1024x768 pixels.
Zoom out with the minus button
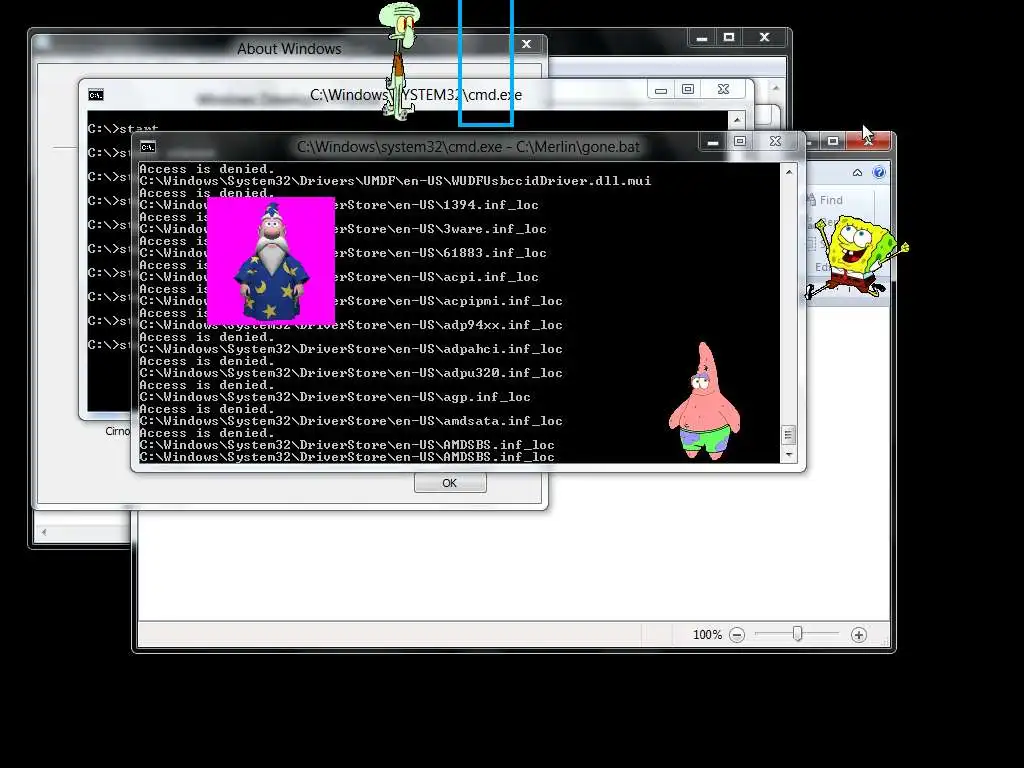[x=737, y=635]
